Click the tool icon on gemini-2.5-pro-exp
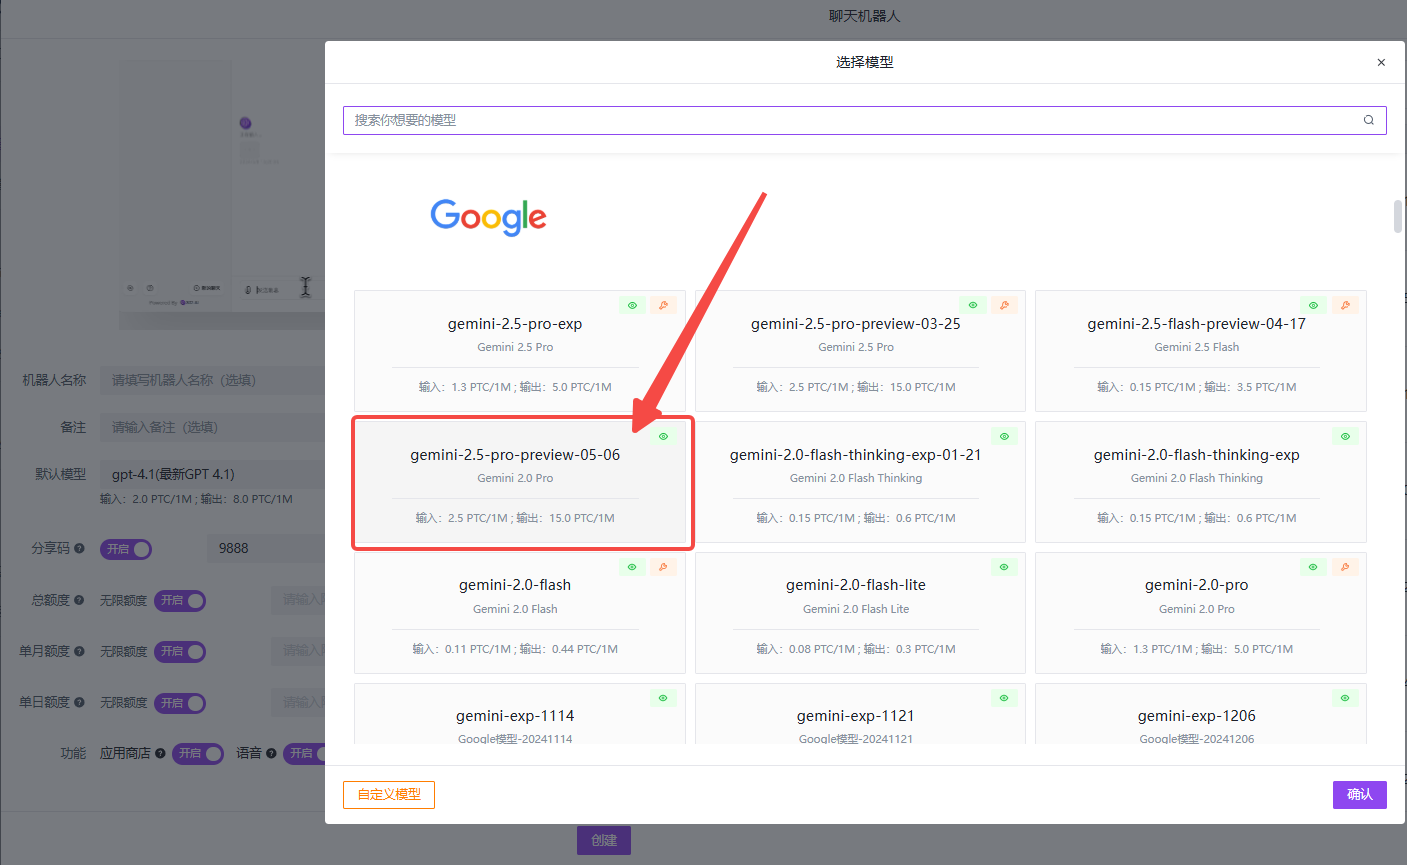Image resolution: width=1407 pixels, height=865 pixels. (663, 305)
